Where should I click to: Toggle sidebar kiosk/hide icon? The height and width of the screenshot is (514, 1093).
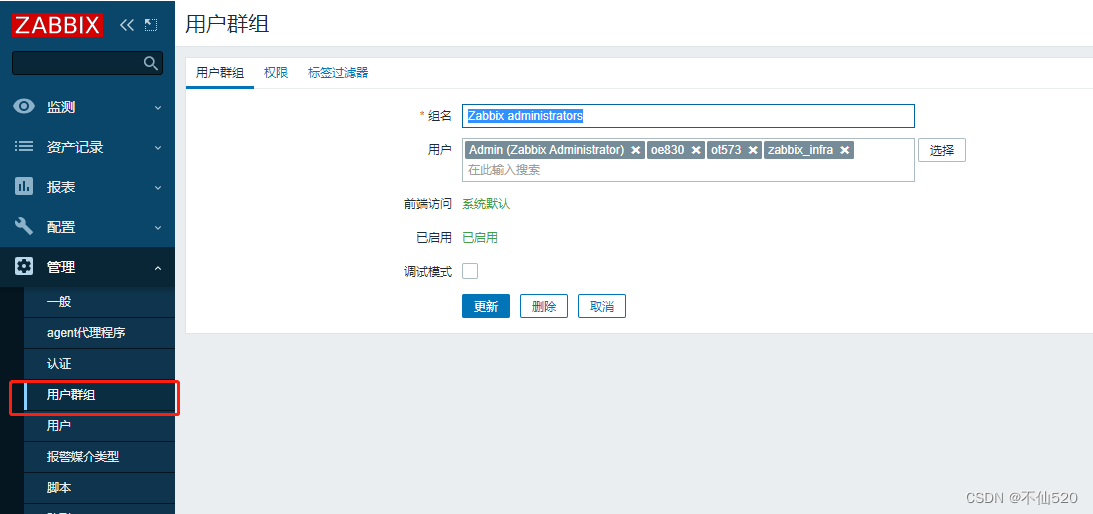pos(151,25)
